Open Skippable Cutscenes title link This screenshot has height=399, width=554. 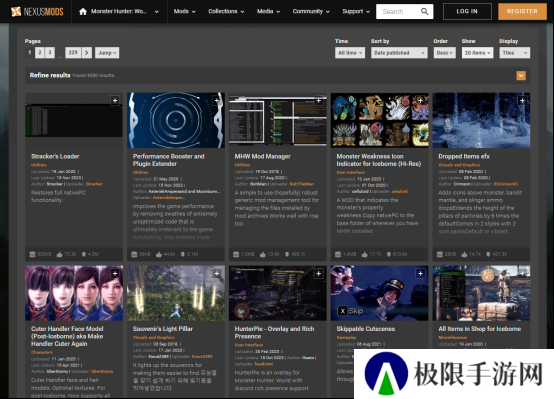coord(366,329)
